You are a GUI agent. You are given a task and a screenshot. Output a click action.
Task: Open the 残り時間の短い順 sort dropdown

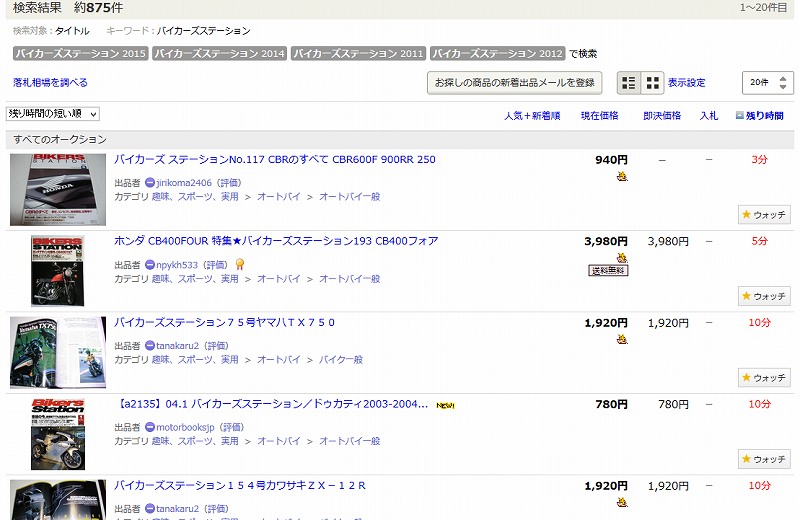(53, 114)
